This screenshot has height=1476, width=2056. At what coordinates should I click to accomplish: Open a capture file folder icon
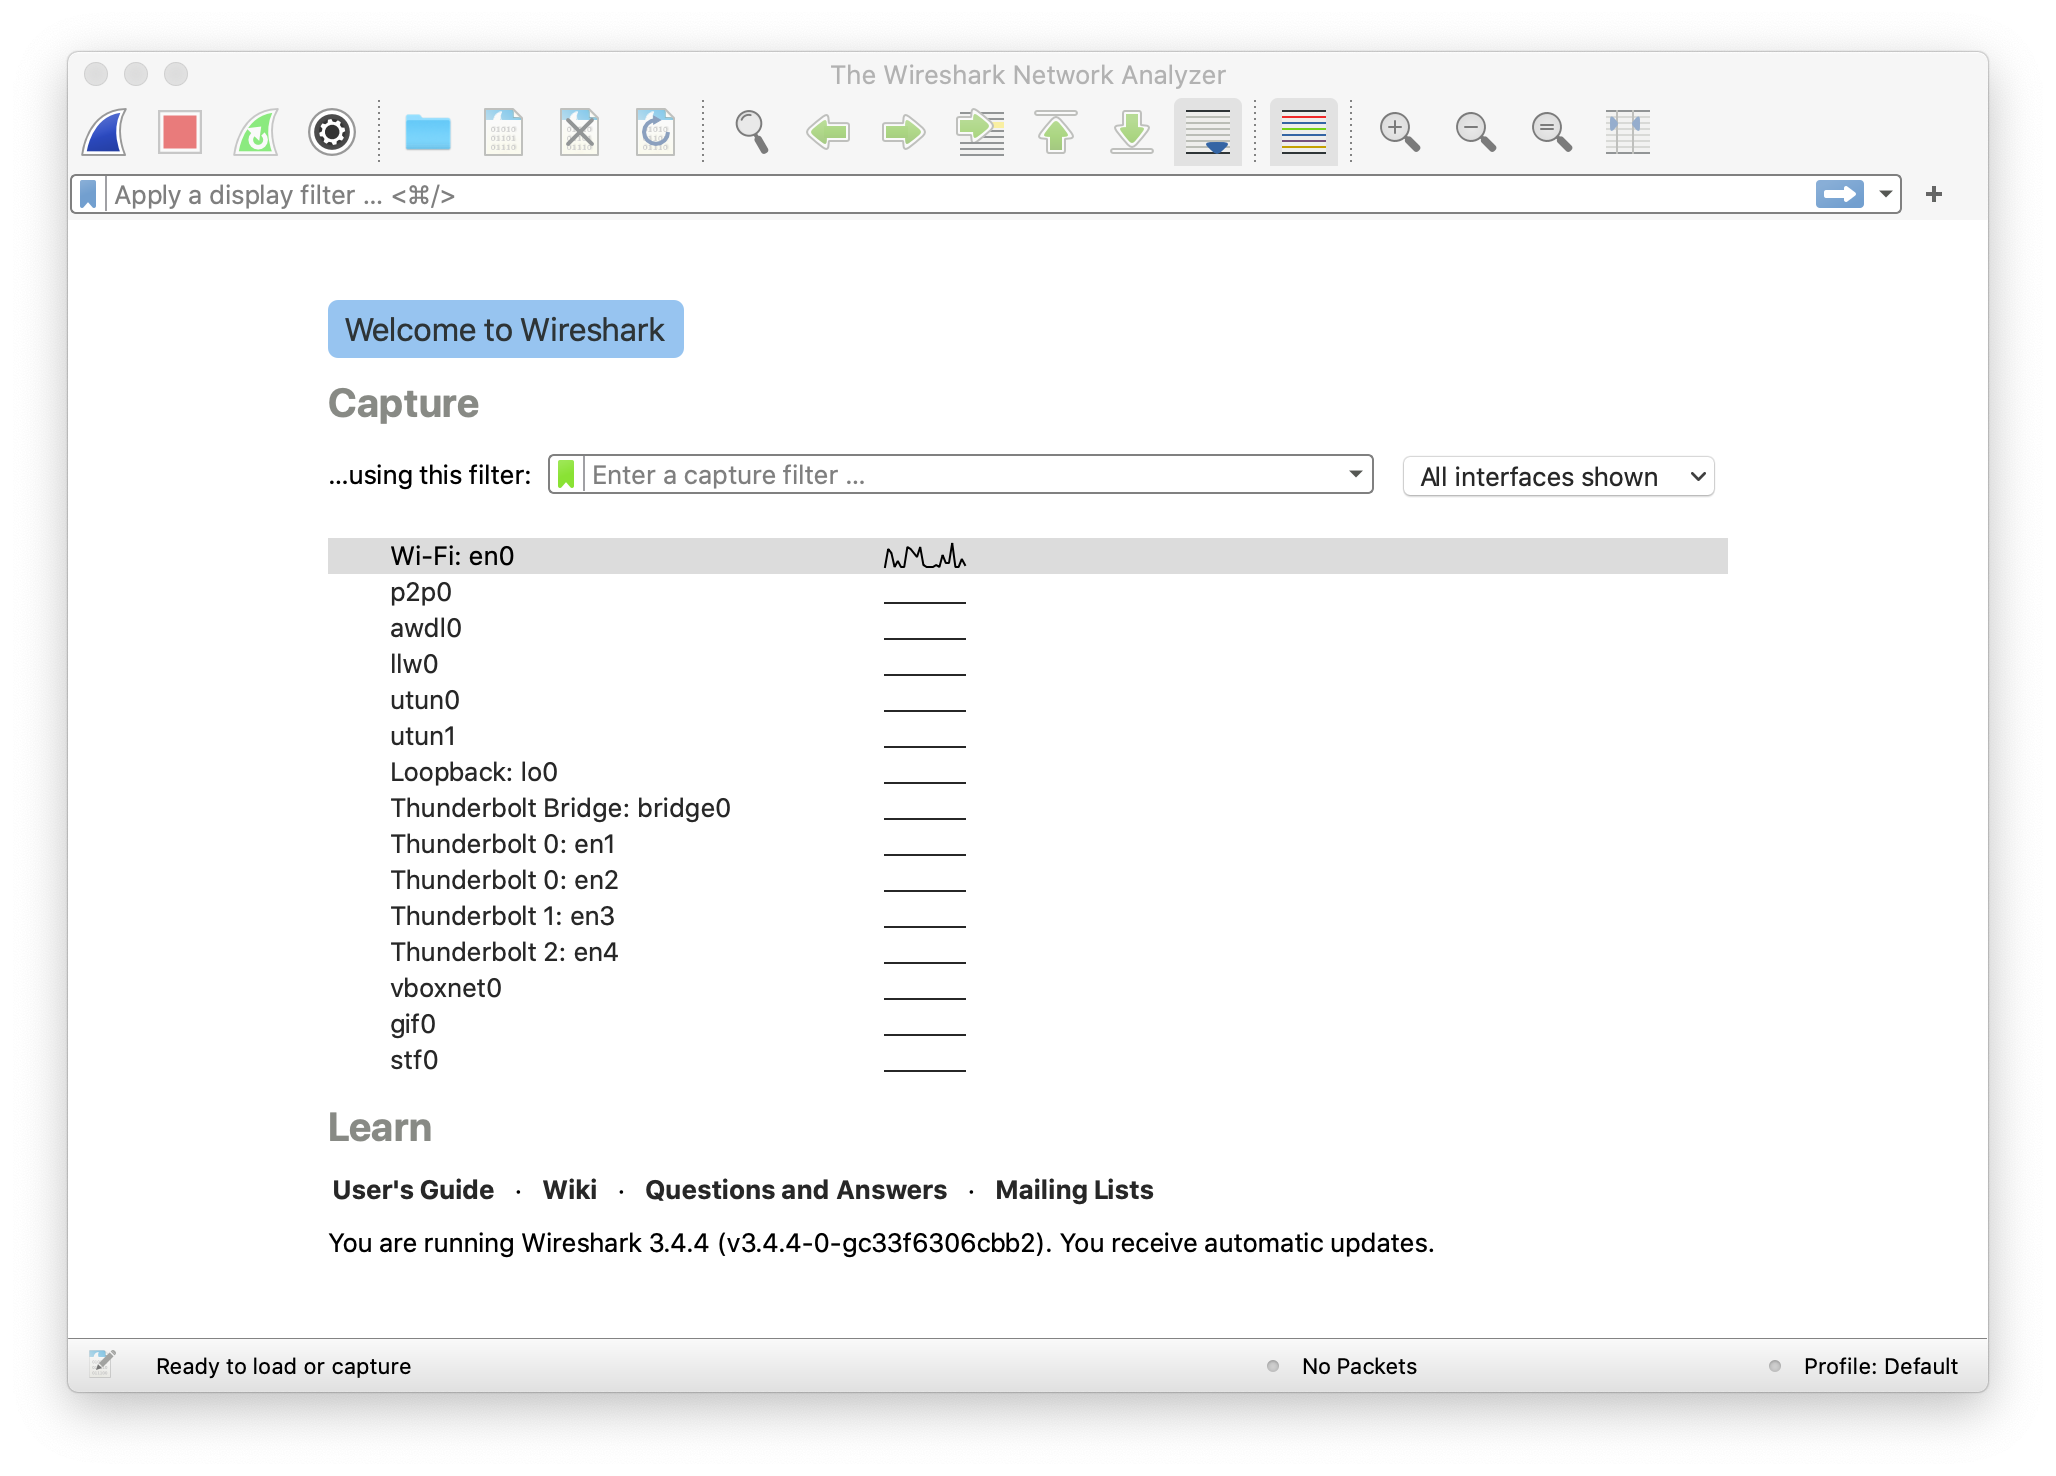point(428,132)
